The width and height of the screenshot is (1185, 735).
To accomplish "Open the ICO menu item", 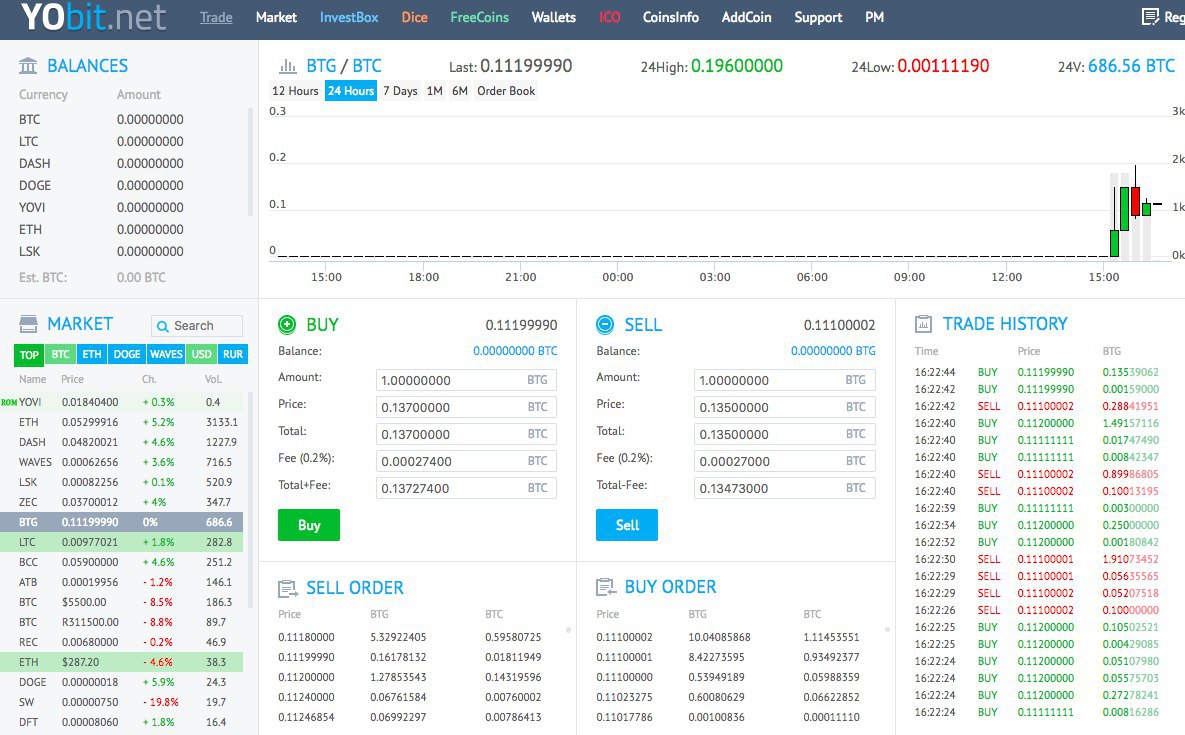I will 609,17.
